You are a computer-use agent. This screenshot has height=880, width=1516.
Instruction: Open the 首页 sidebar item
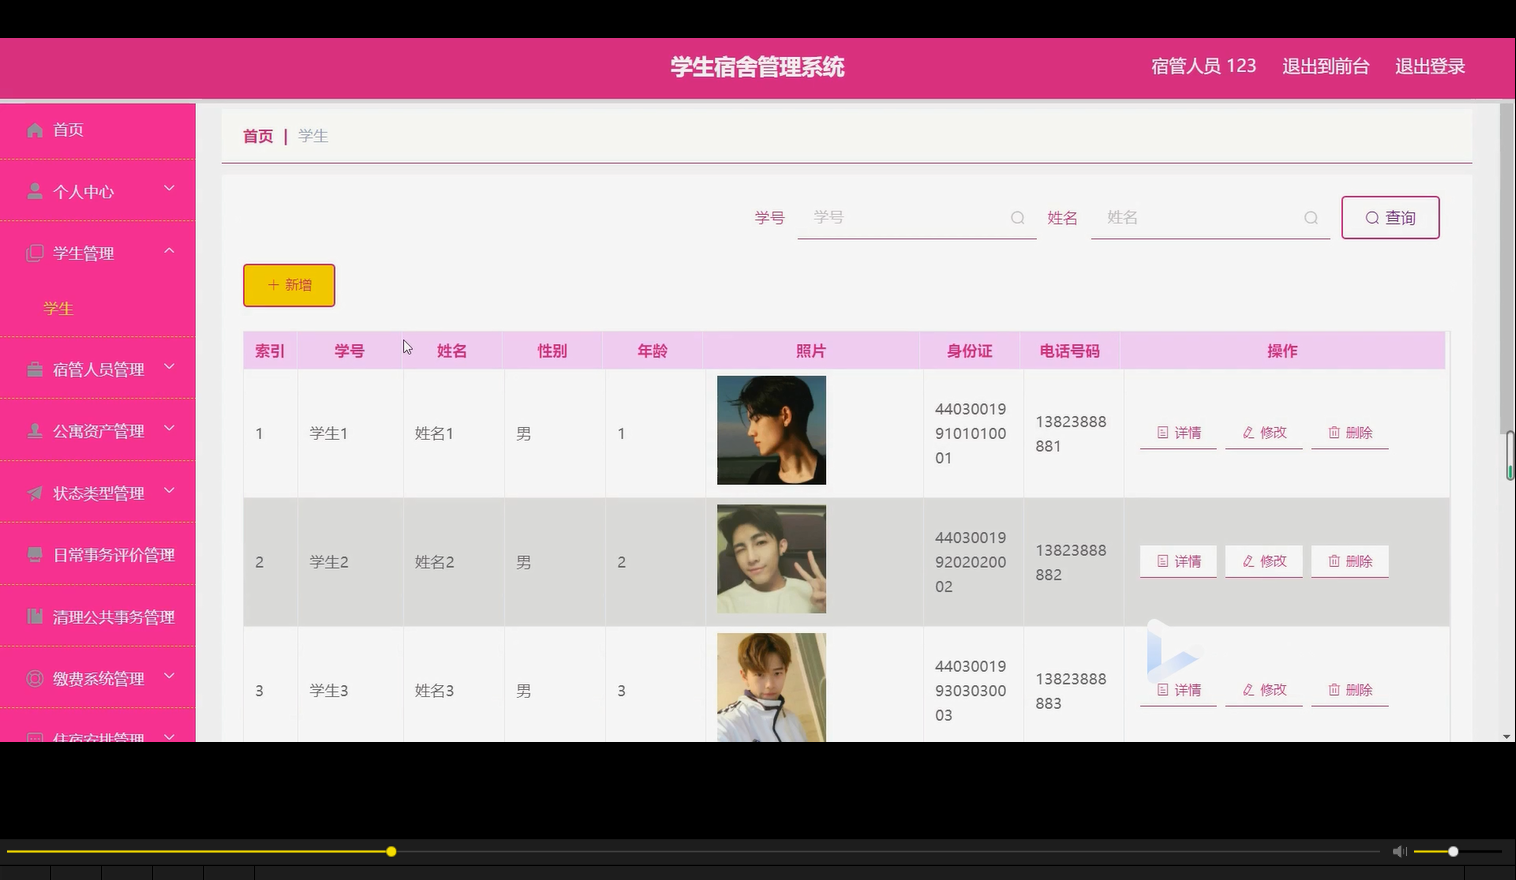[98, 130]
